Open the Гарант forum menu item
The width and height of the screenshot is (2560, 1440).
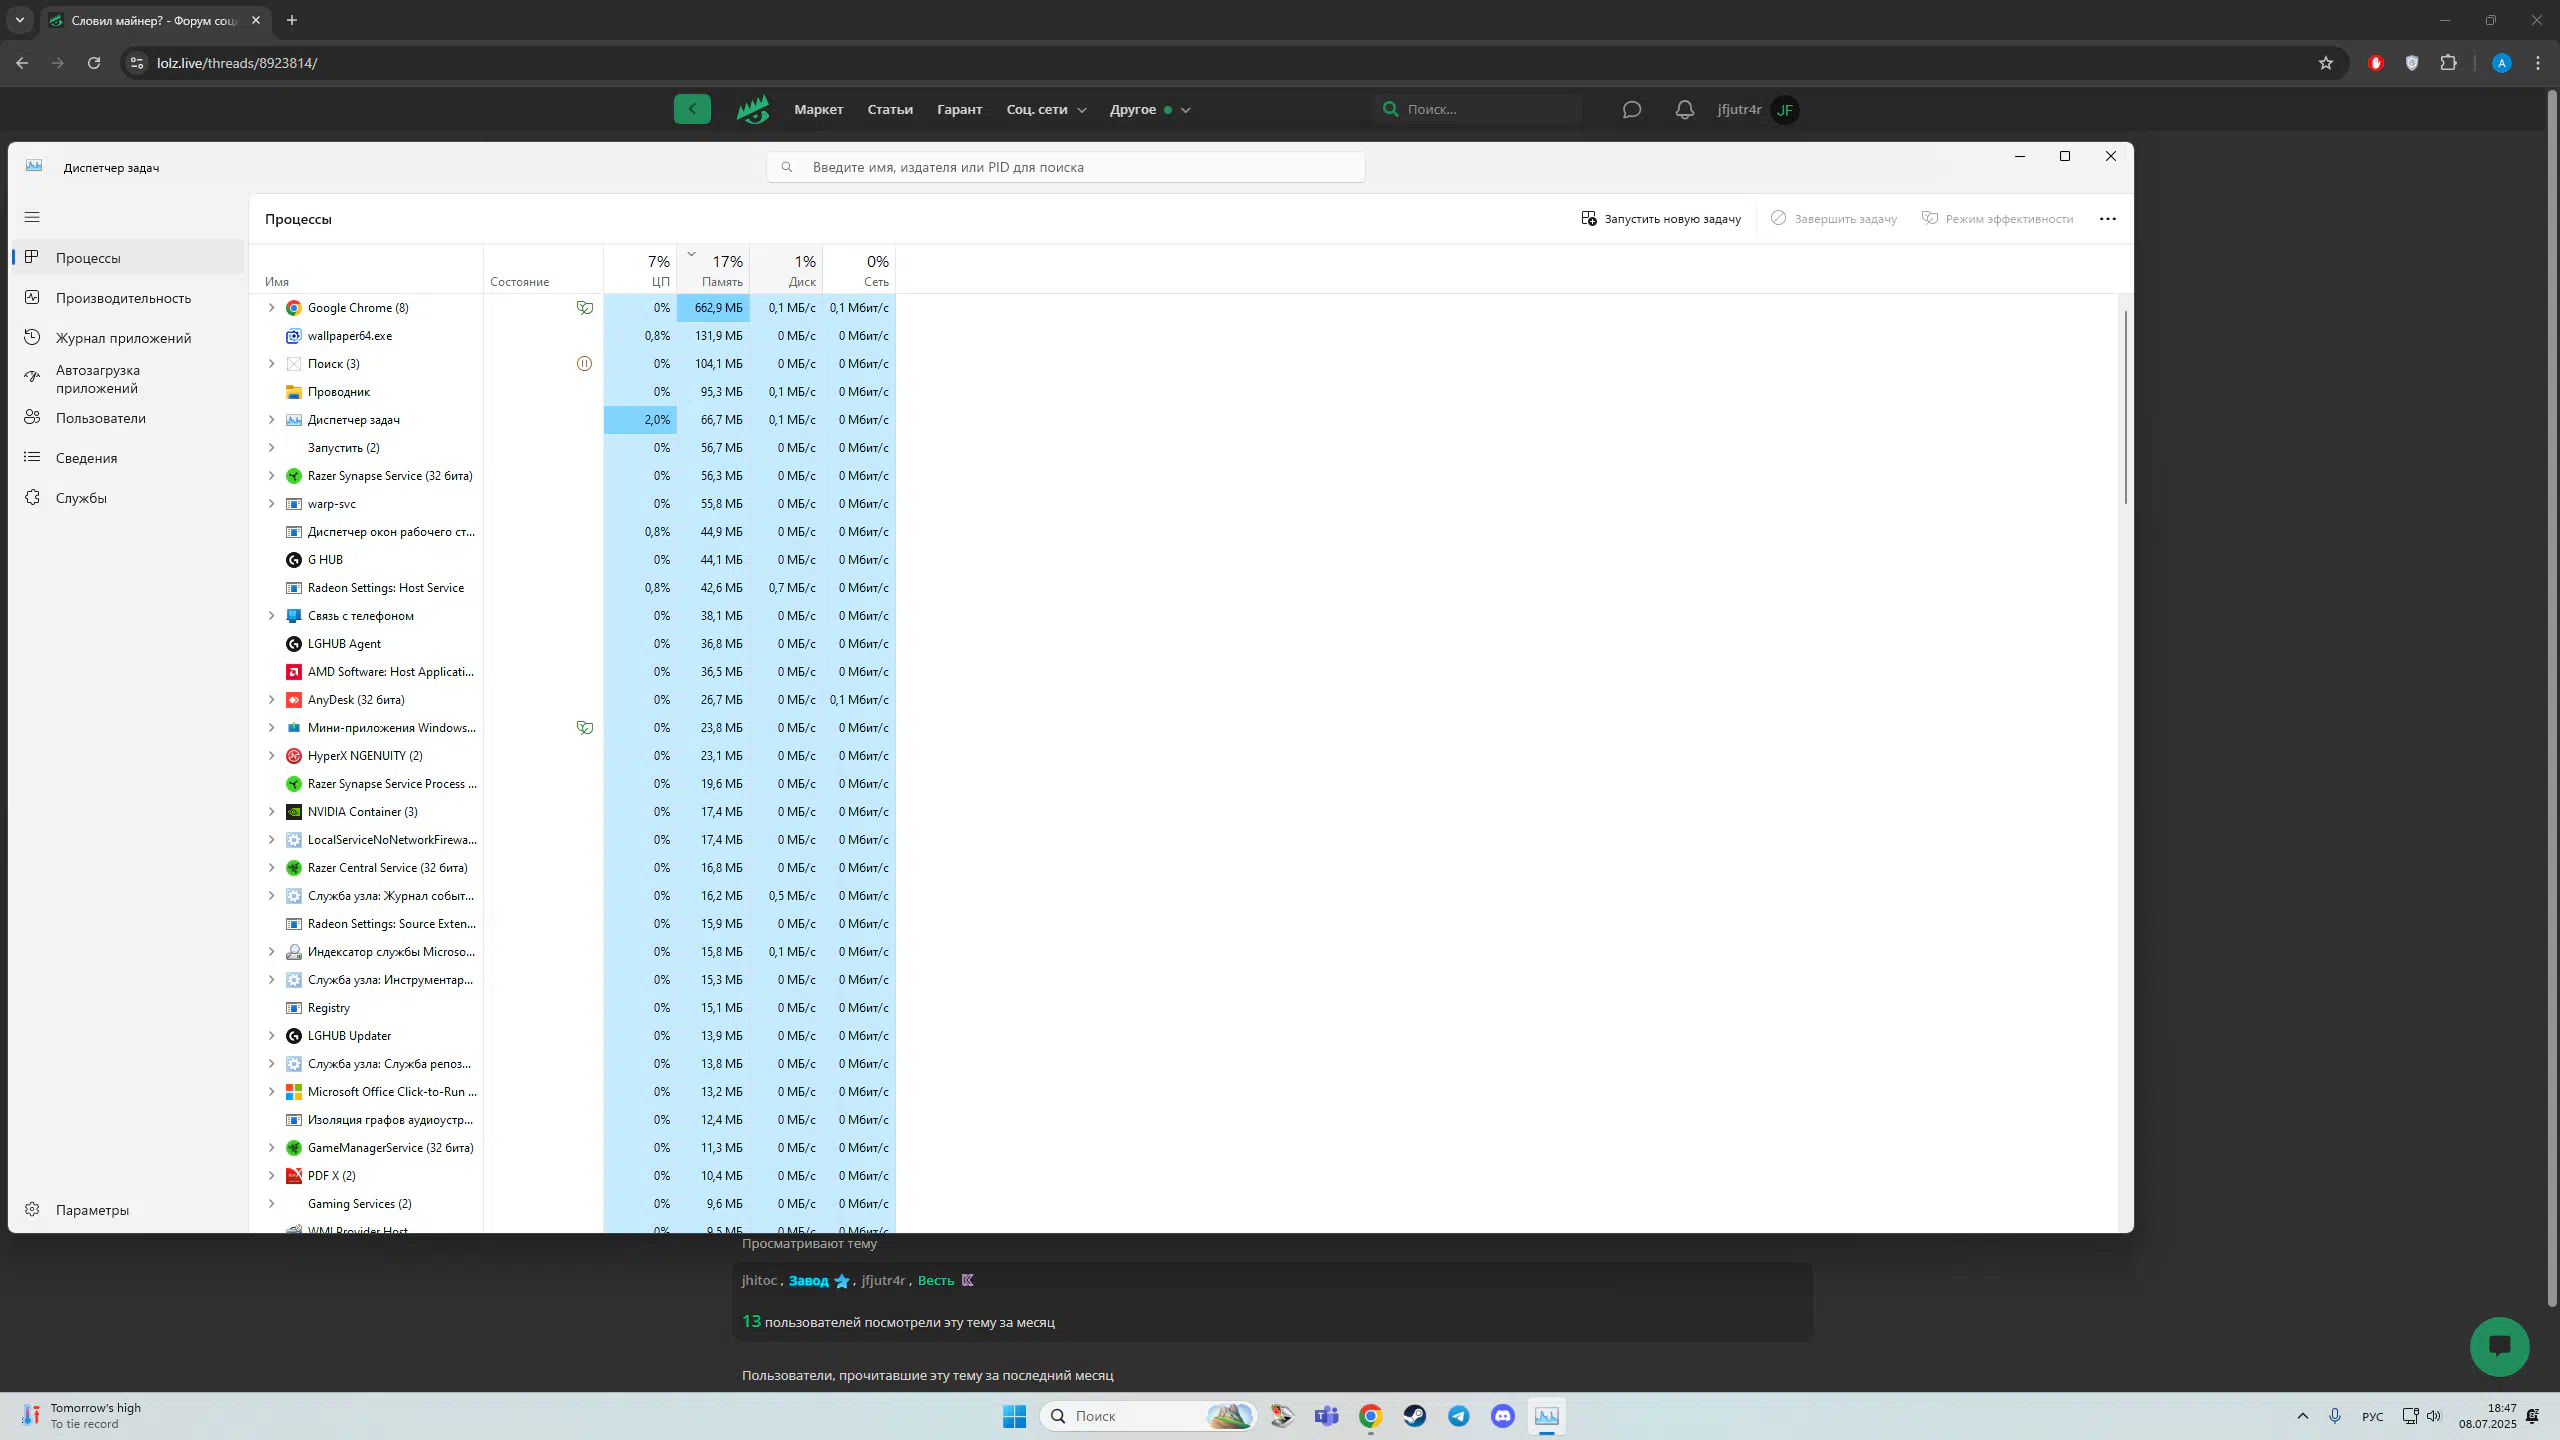pyautogui.click(x=959, y=110)
